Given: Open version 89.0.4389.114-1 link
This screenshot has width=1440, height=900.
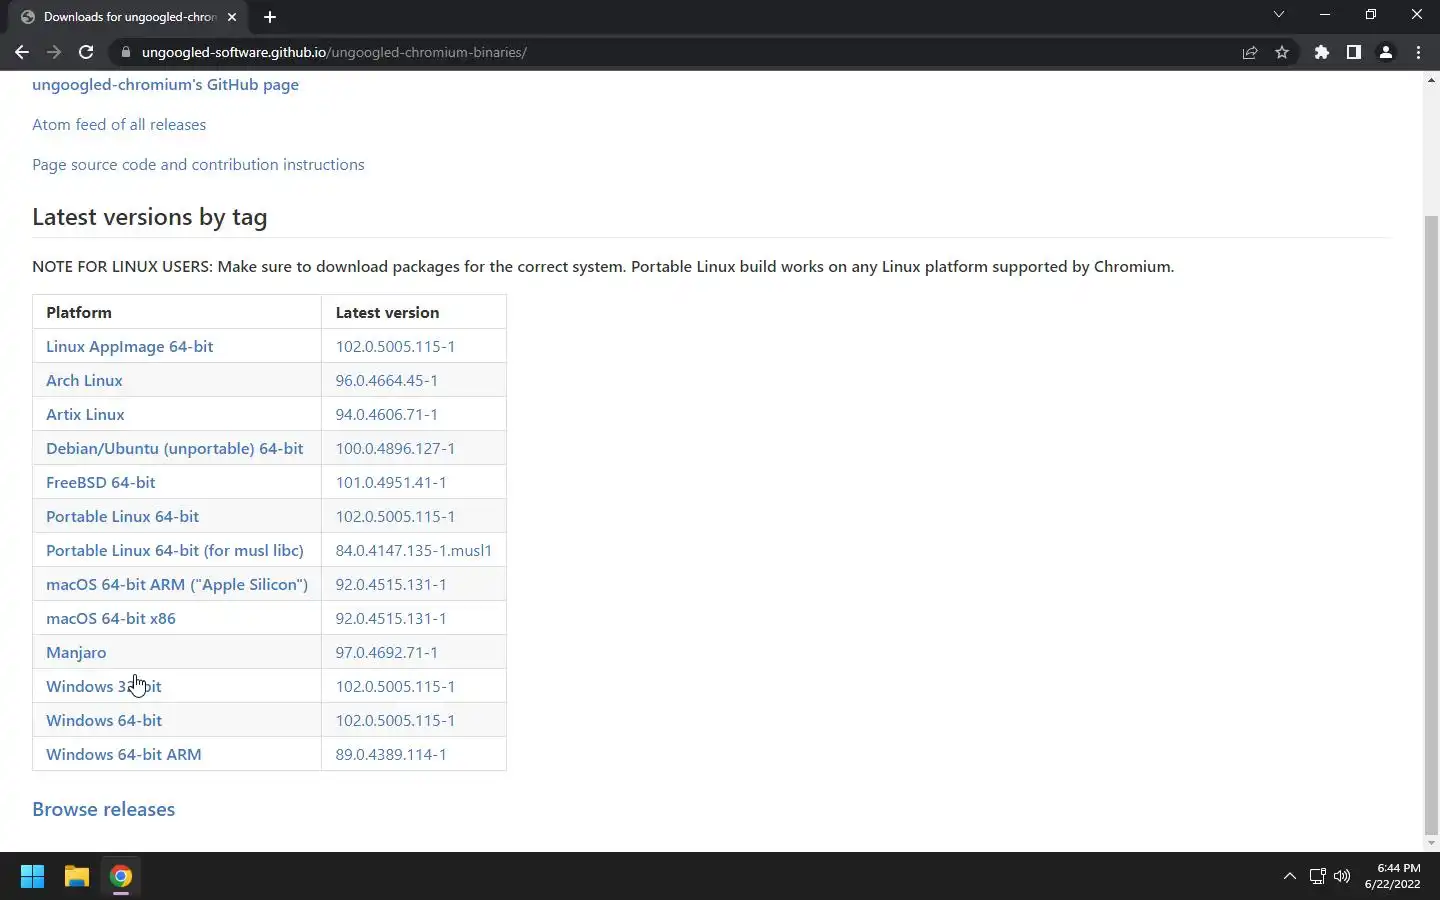Looking at the screenshot, I should pos(391,755).
